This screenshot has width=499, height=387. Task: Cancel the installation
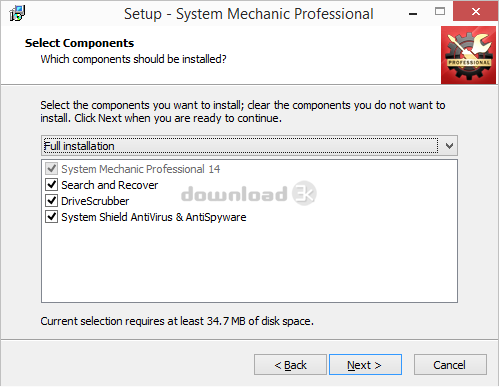[450, 365]
